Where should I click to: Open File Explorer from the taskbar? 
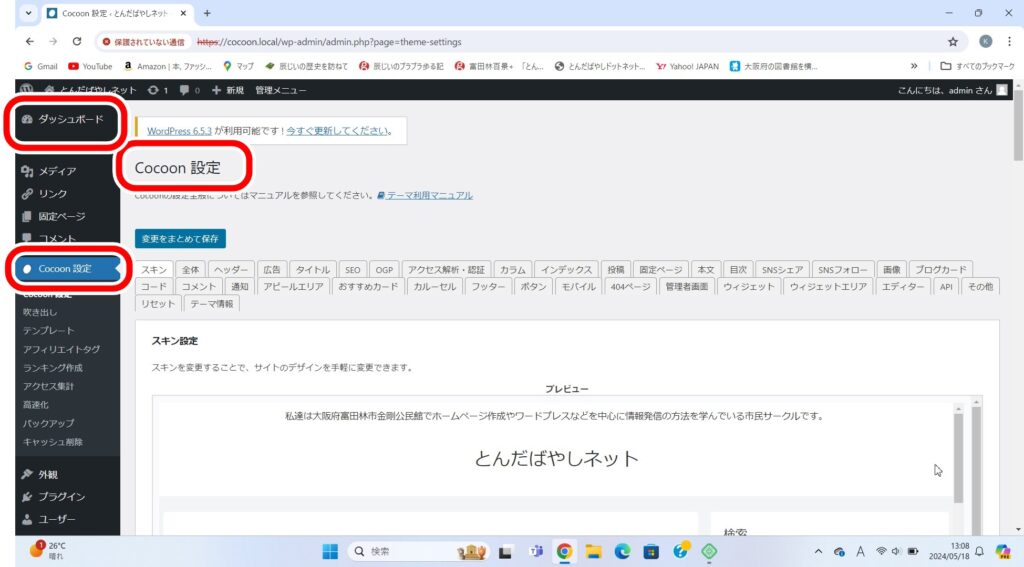click(x=592, y=551)
